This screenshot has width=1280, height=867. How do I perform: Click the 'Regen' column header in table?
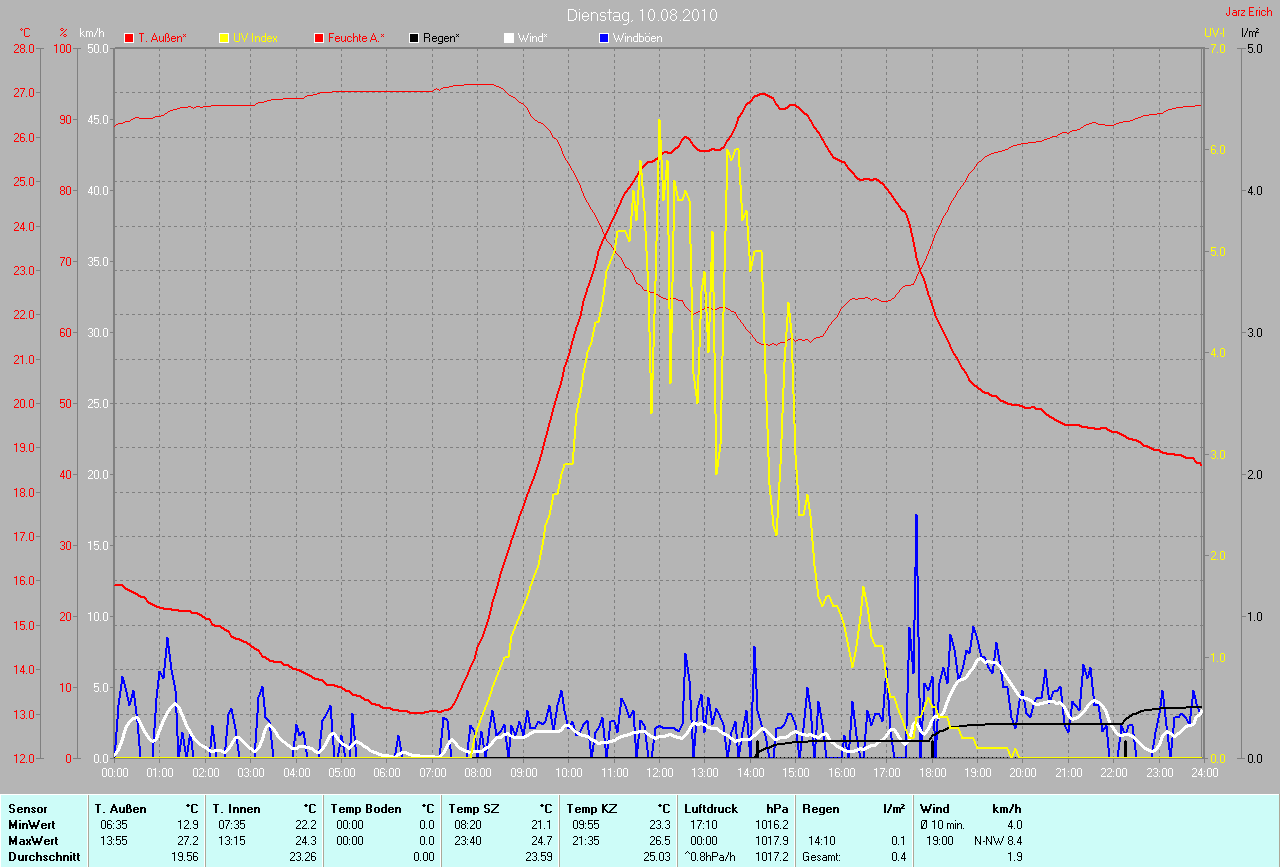[x=820, y=809]
